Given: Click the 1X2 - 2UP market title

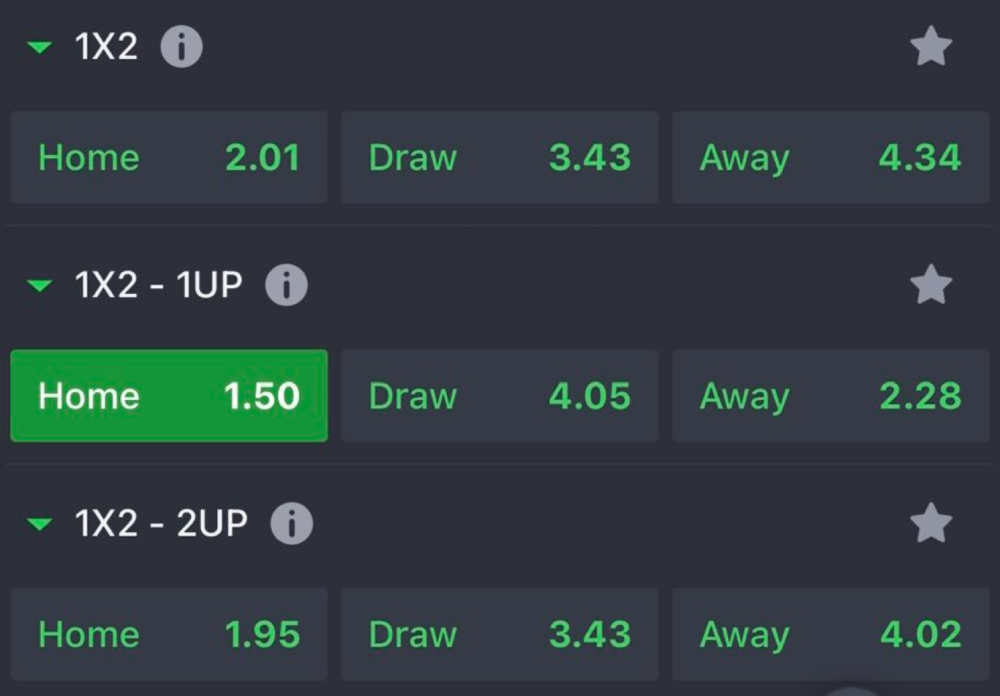Looking at the screenshot, I should coord(161,524).
